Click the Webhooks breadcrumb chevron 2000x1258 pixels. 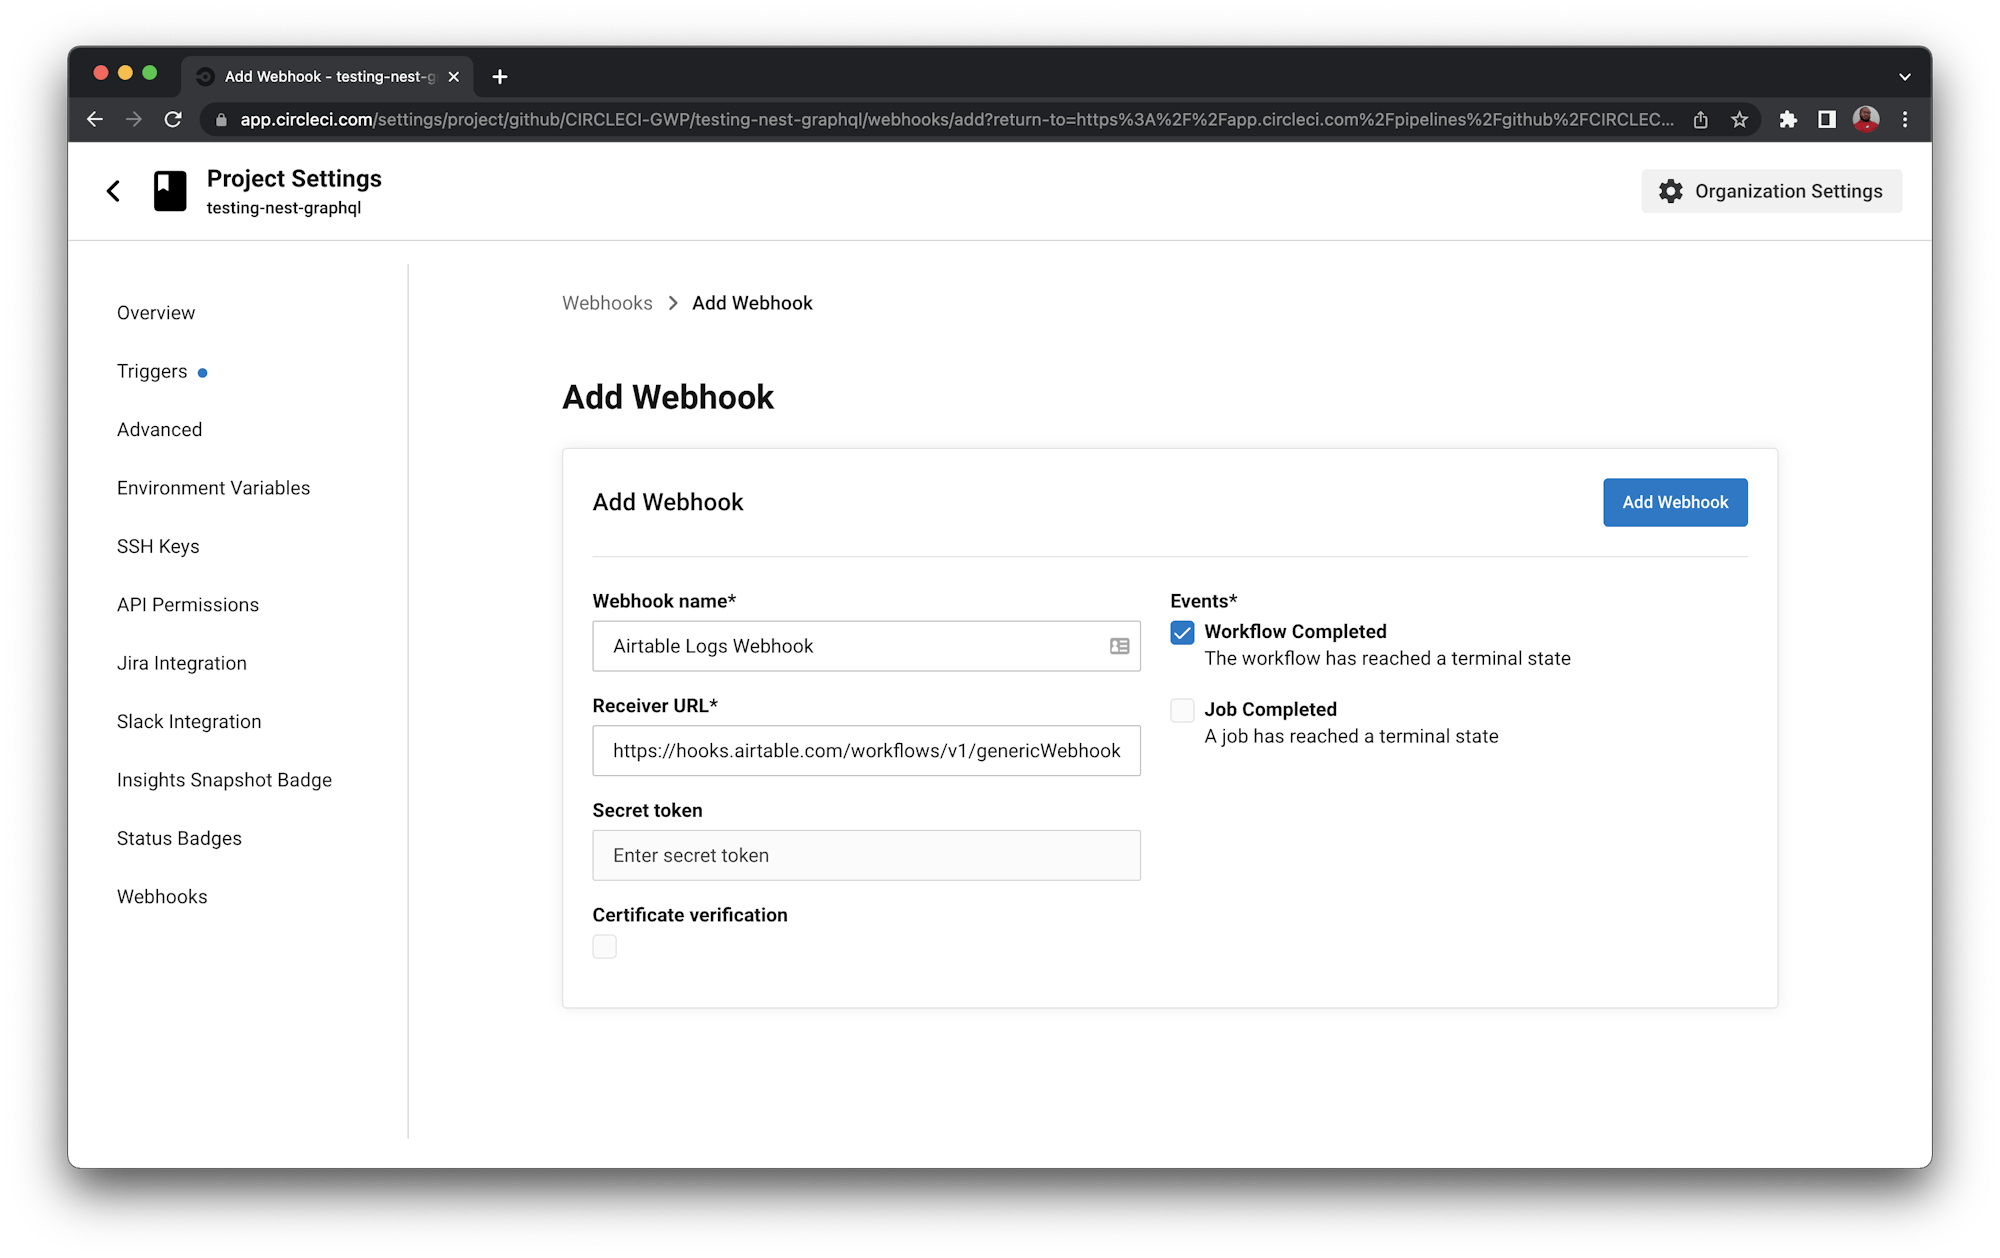[x=673, y=303]
